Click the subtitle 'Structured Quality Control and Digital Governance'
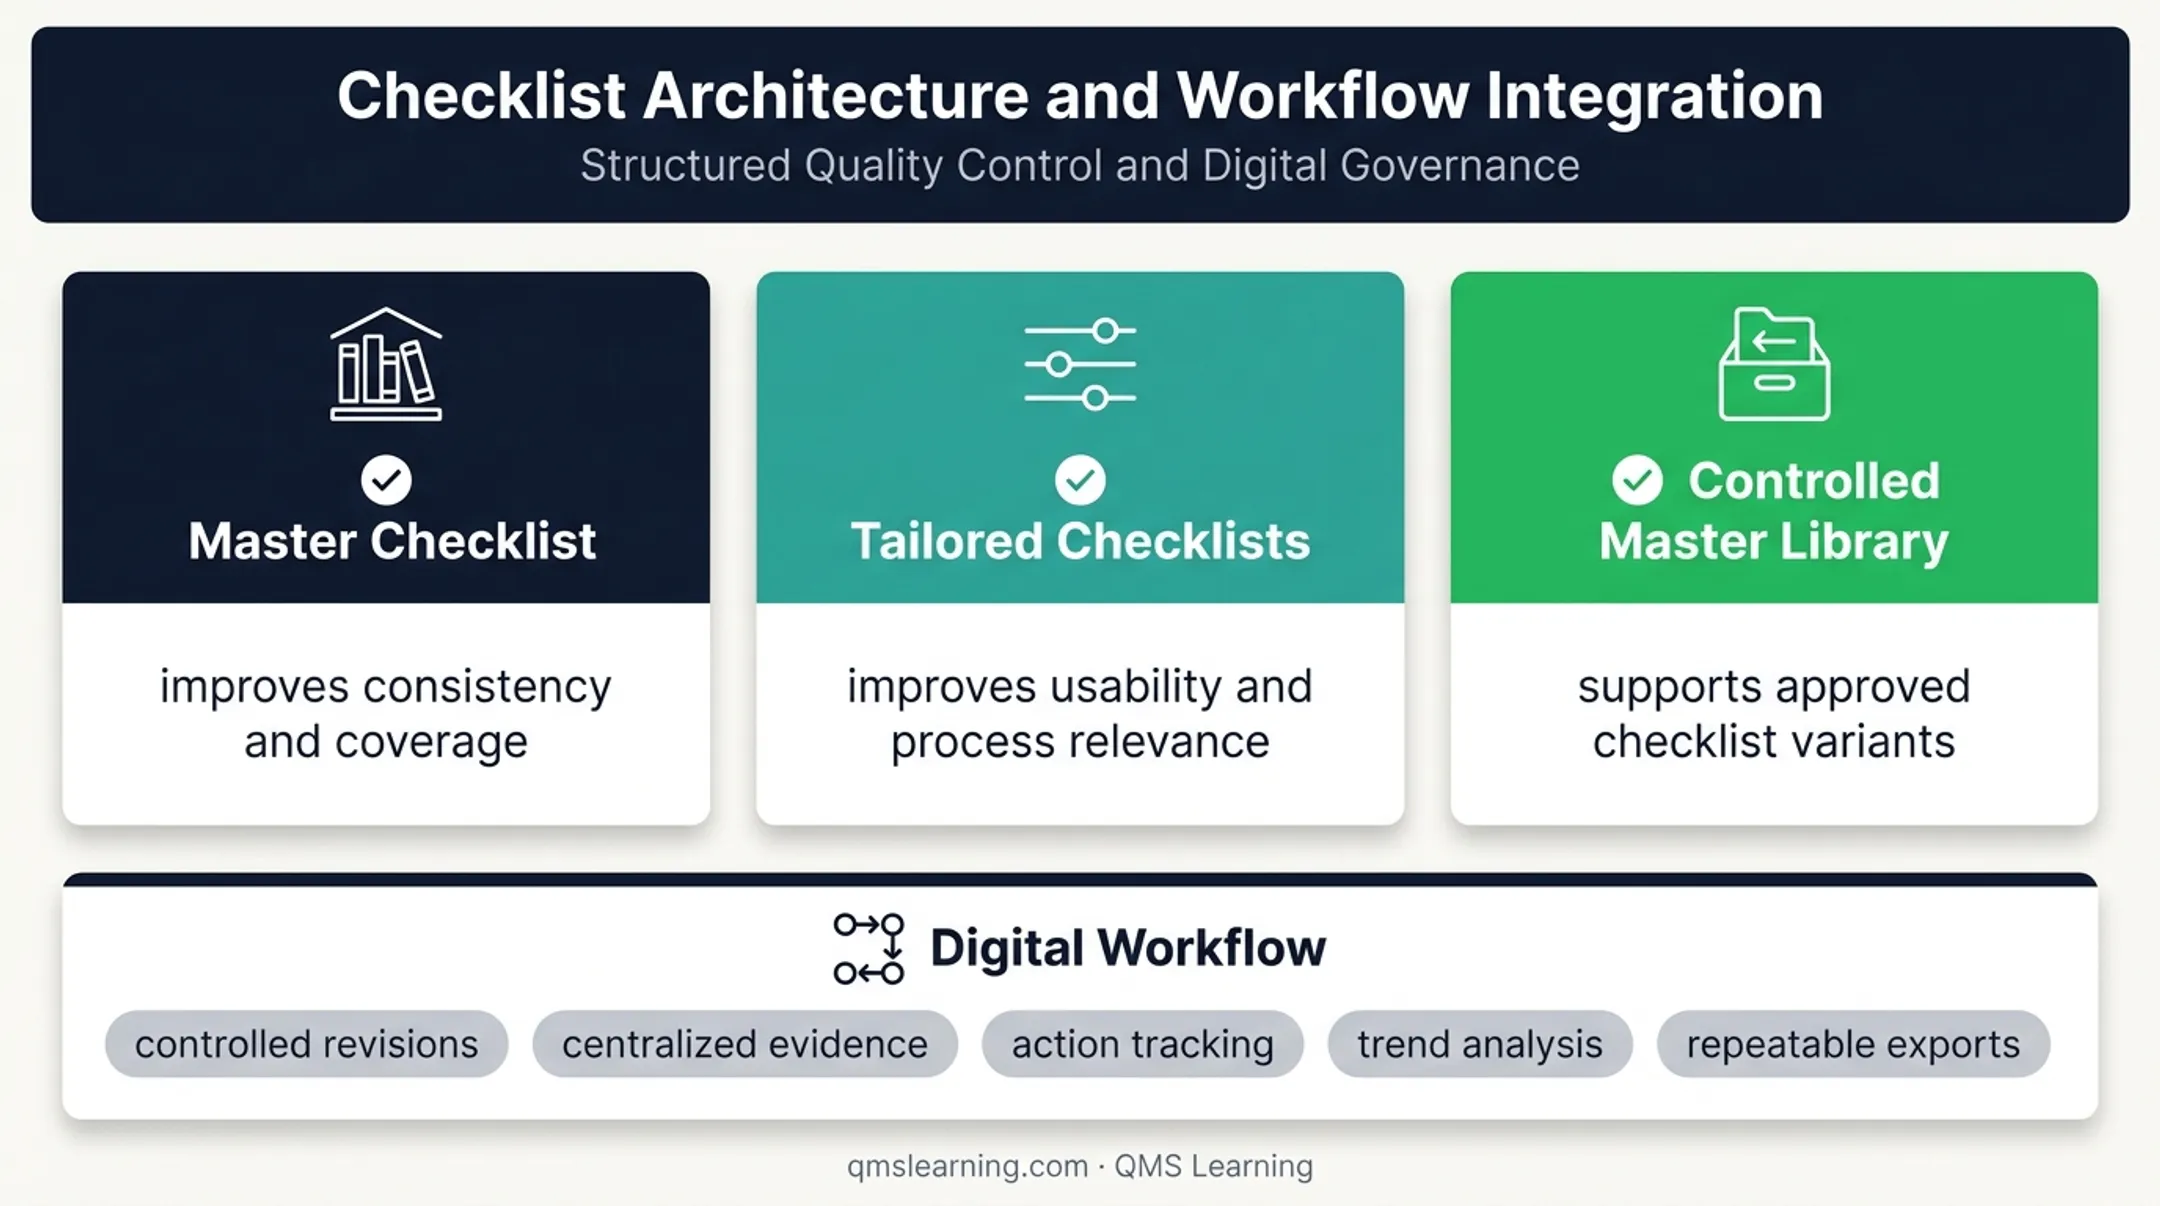This screenshot has height=1206, width=2160. pyautogui.click(x=1080, y=166)
